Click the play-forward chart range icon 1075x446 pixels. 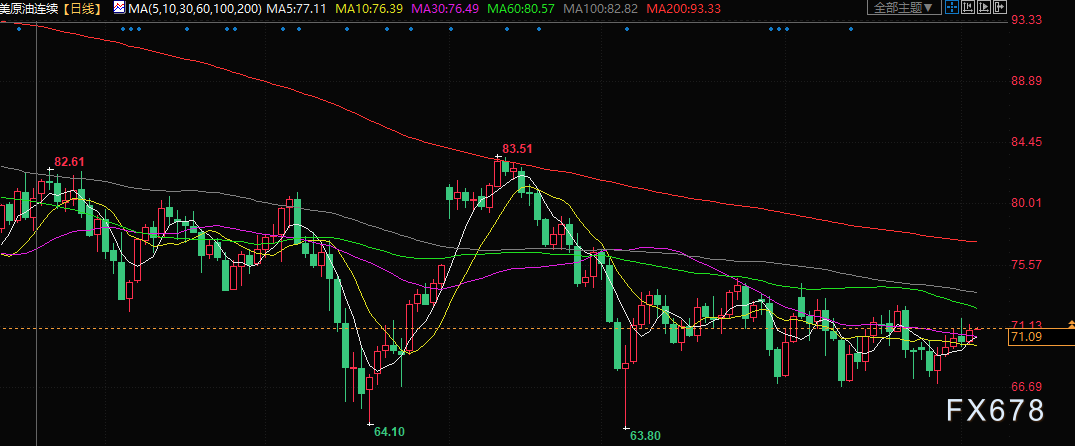984,7
